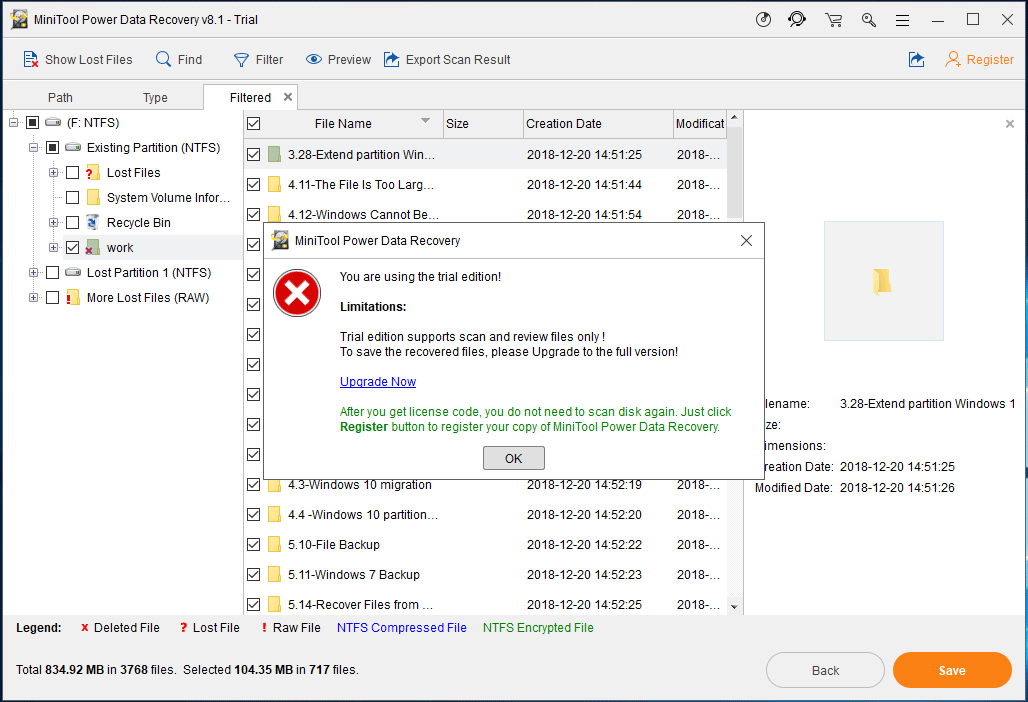1028x702 pixels.
Task: Switch to the Path tab
Action: [x=60, y=97]
